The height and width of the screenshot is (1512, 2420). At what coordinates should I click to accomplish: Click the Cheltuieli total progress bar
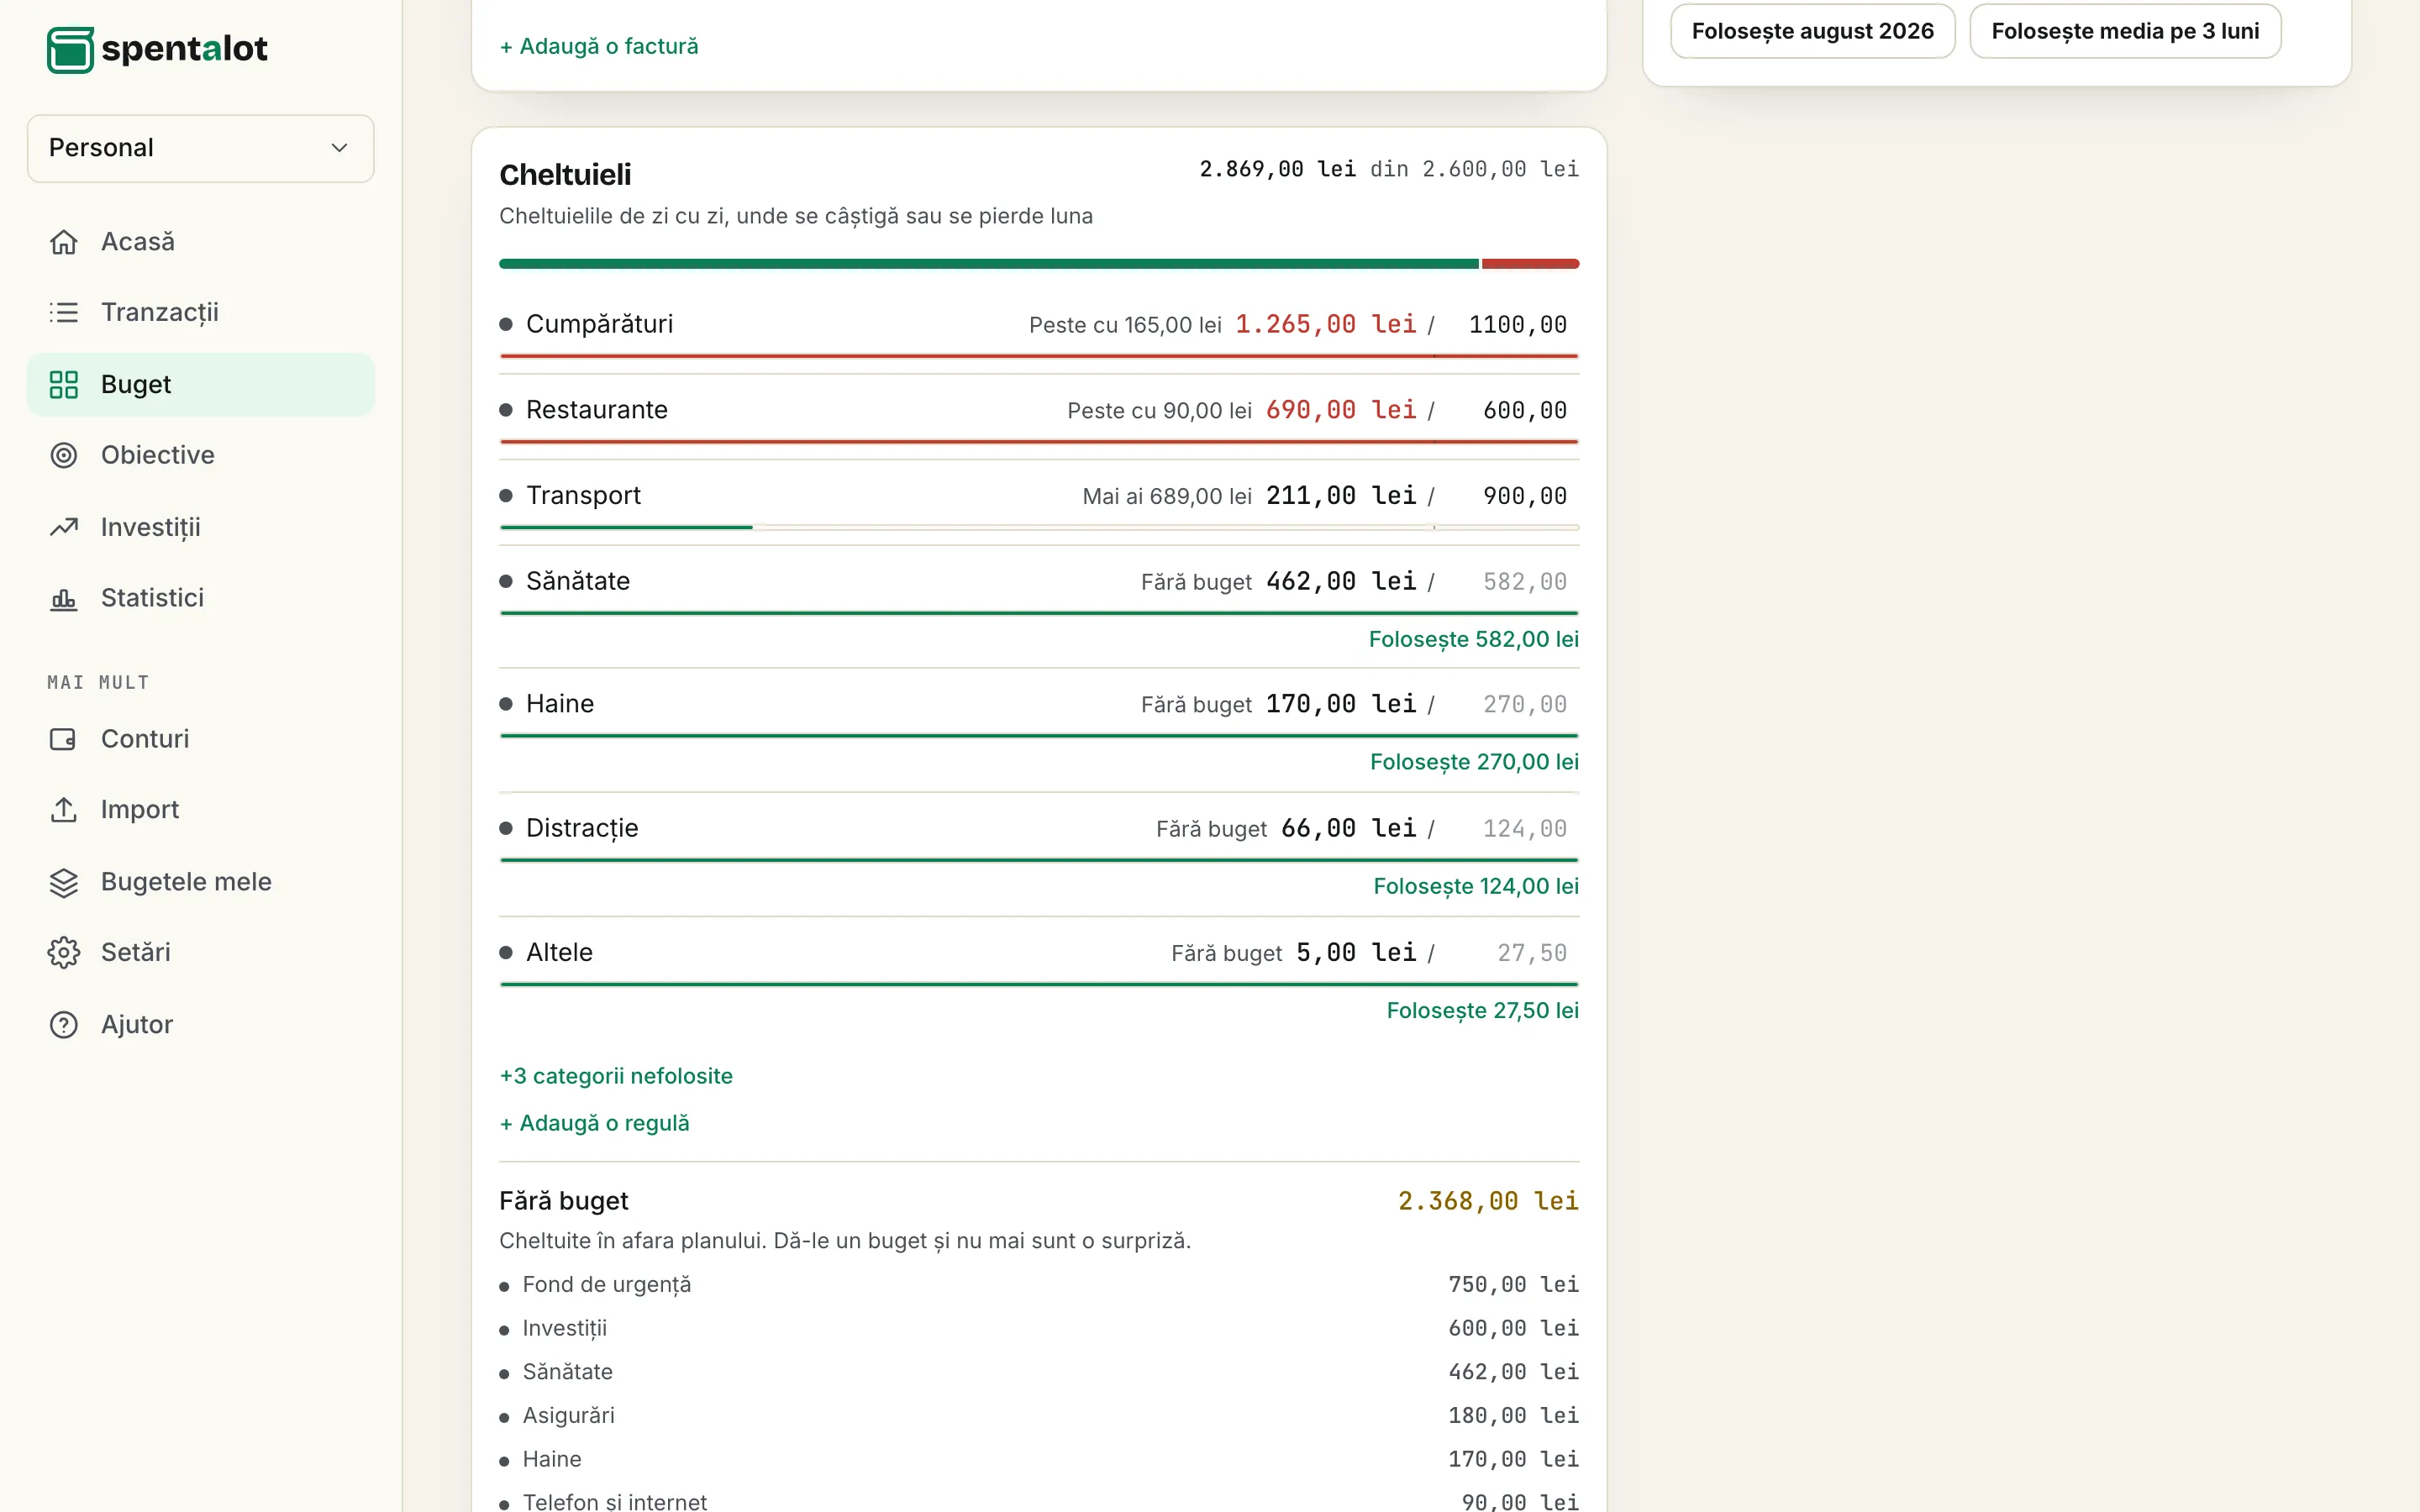tap(1039, 264)
